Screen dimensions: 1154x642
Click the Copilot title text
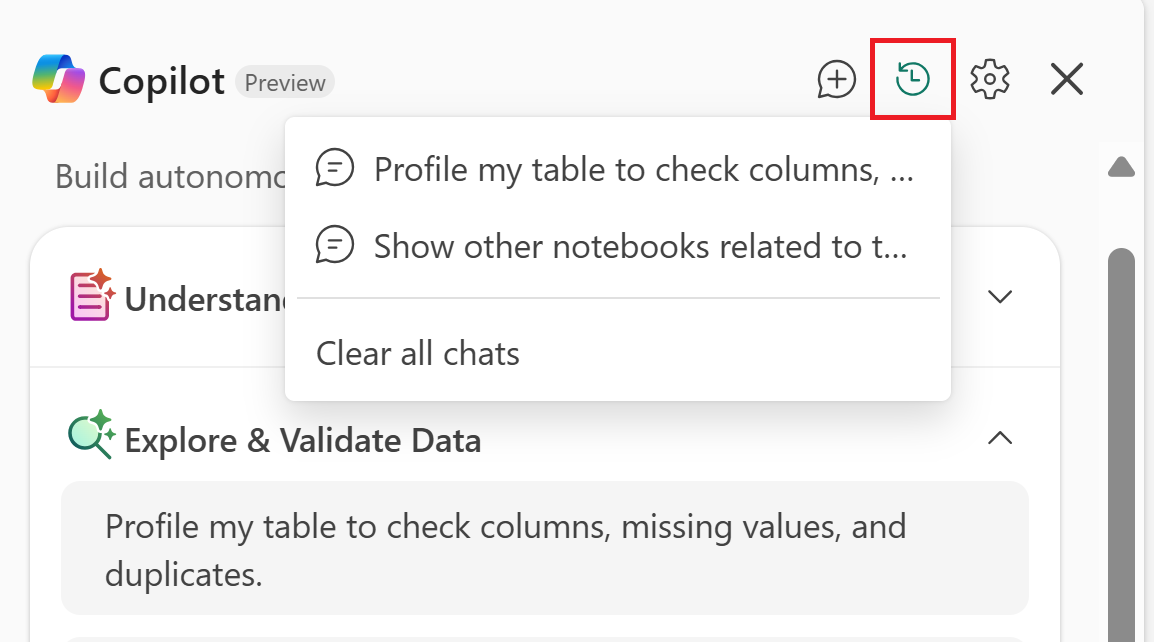click(x=161, y=82)
